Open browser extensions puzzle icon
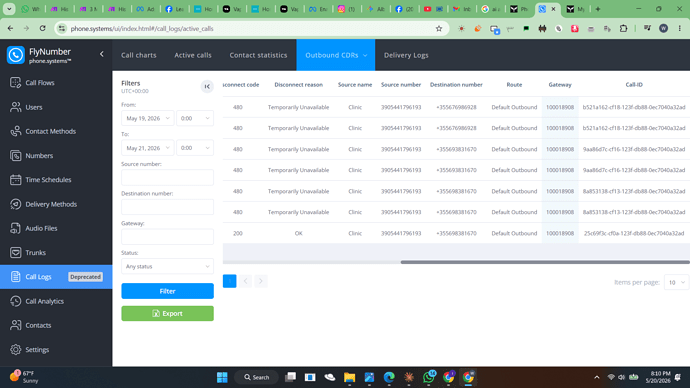 click(623, 29)
